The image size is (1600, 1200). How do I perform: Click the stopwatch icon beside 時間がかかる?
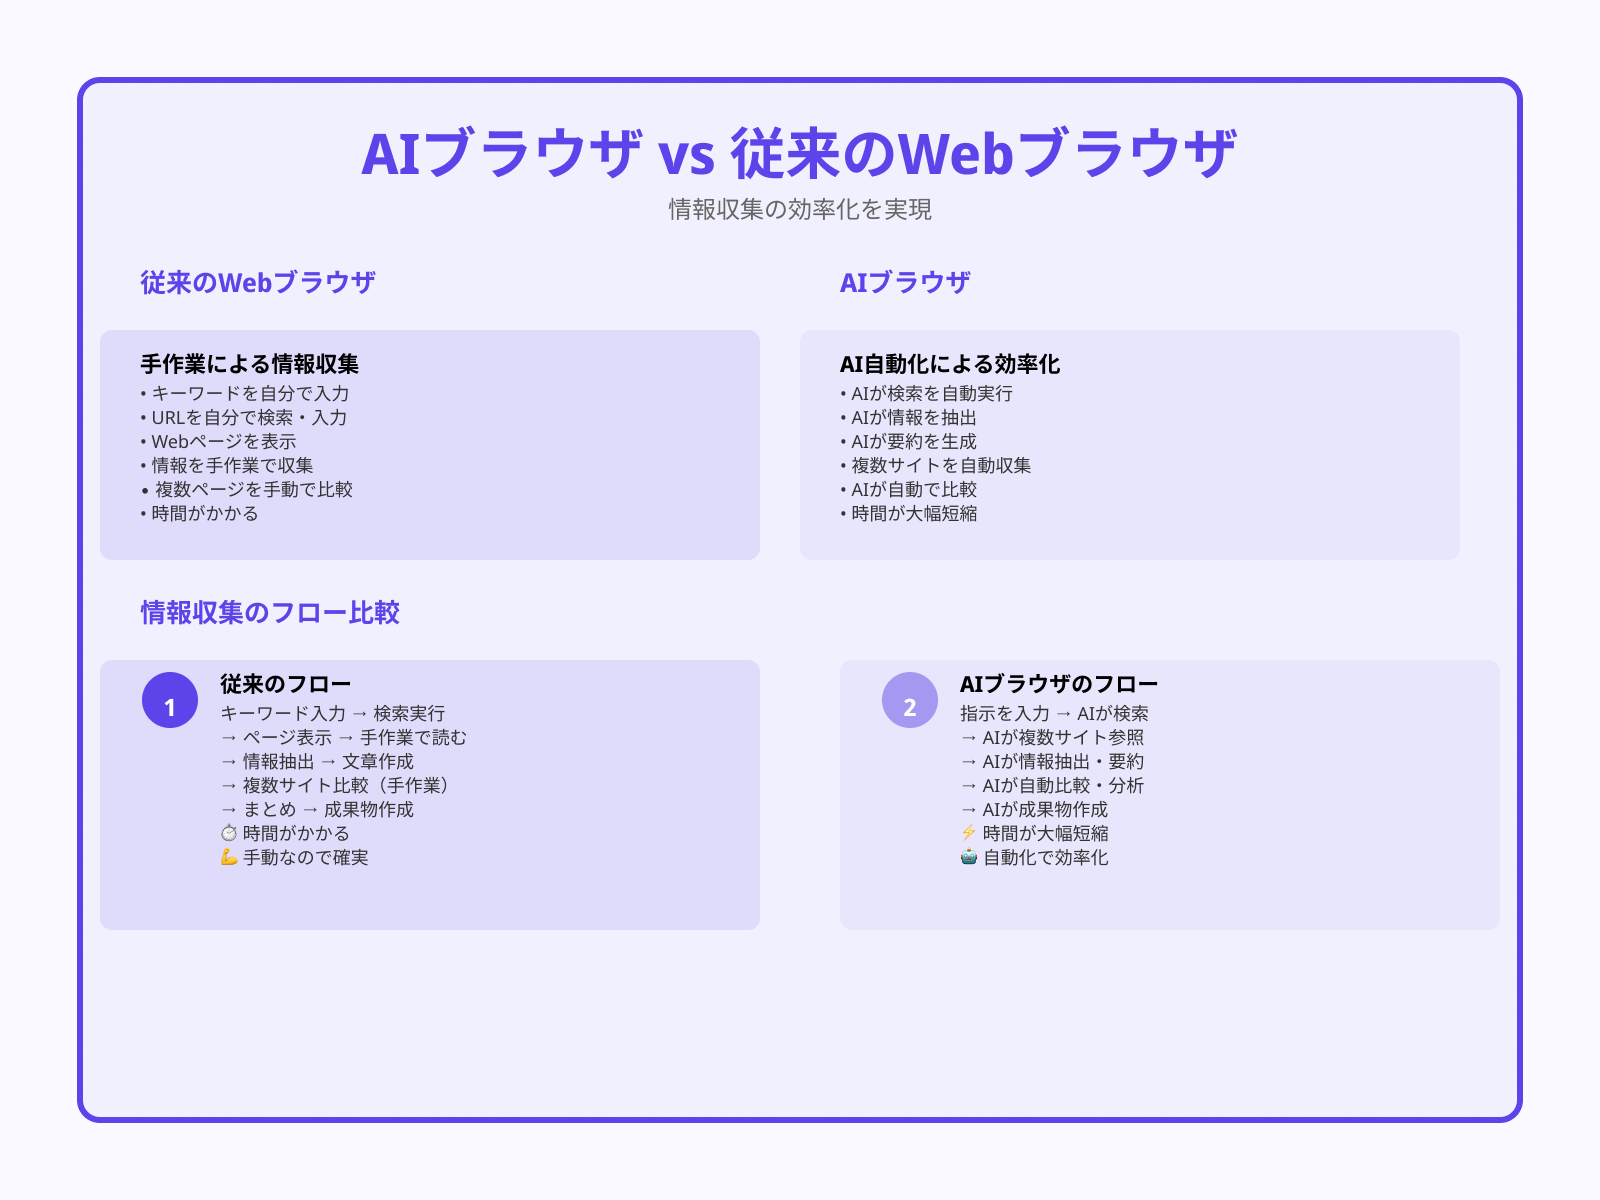[x=230, y=833]
